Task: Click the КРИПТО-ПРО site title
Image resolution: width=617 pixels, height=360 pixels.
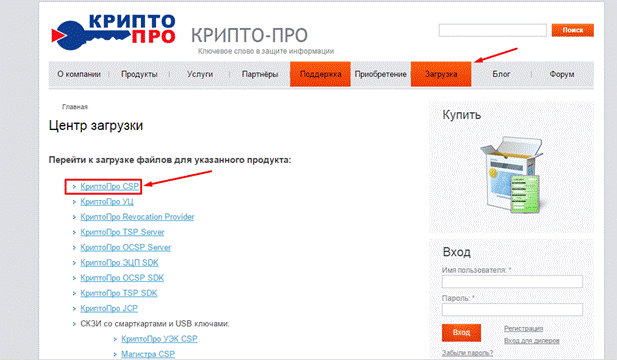Action: pyautogui.click(x=249, y=35)
